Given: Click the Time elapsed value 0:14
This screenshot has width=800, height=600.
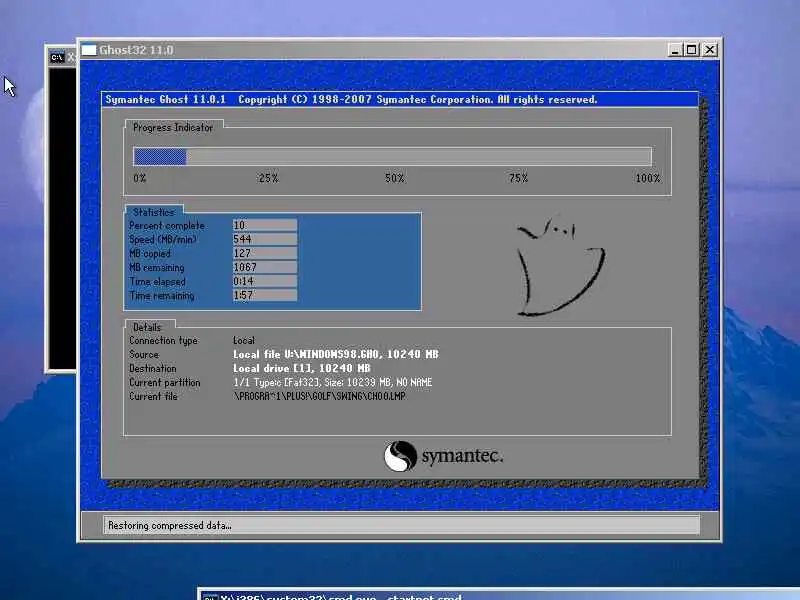Looking at the screenshot, I should 265,281.
